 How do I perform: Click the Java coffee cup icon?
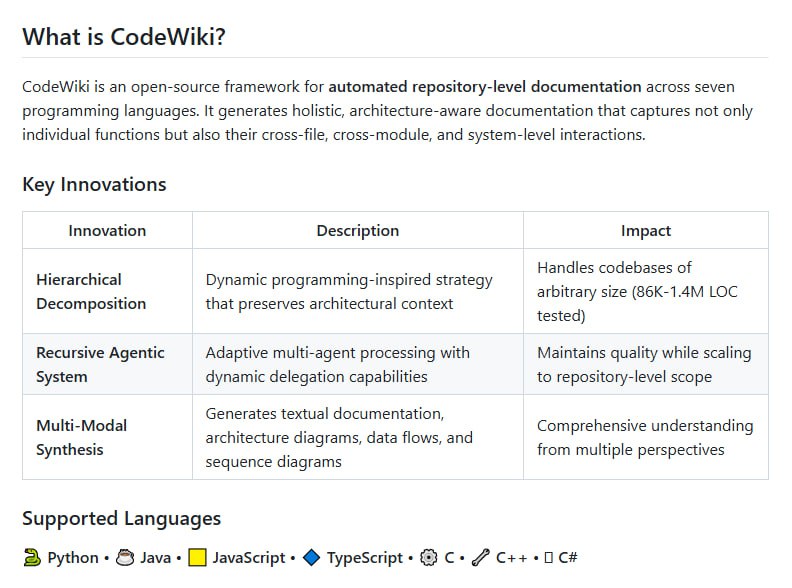point(125,557)
